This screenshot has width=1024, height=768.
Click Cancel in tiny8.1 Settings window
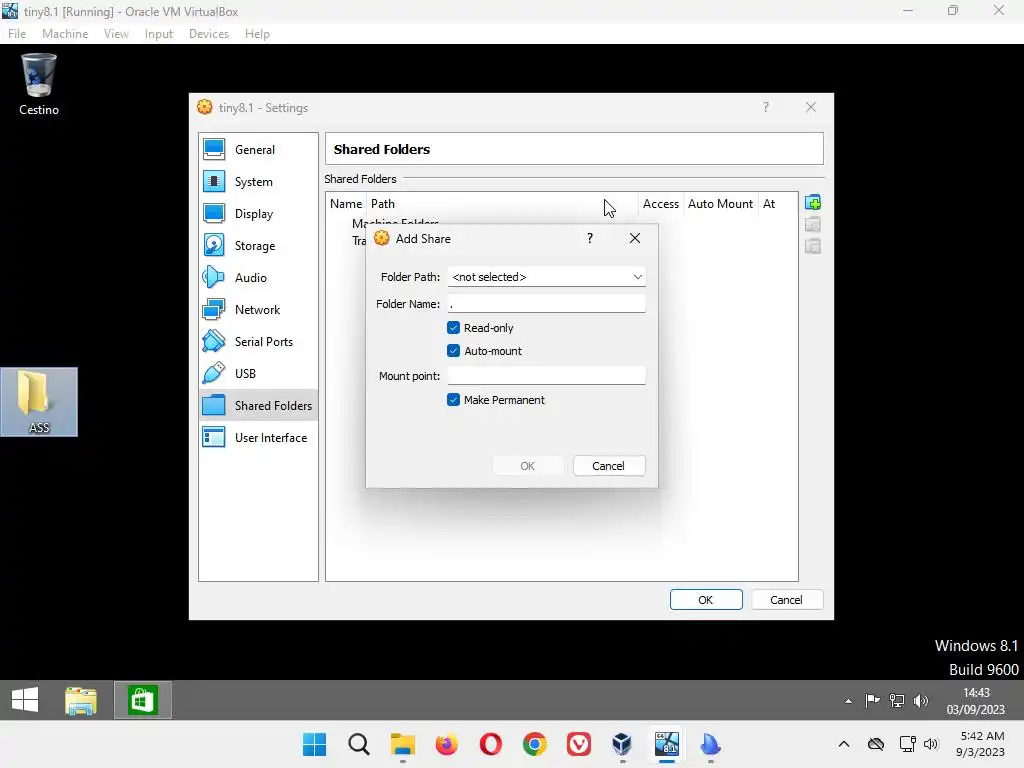click(x=786, y=600)
